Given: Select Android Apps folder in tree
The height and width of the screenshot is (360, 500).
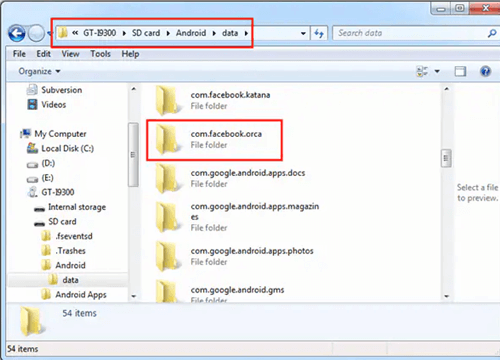Looking at the screenshot, I should point(81,295).
